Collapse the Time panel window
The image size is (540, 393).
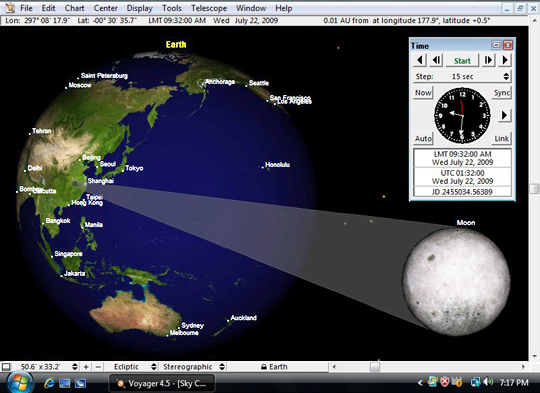point(496,45)
